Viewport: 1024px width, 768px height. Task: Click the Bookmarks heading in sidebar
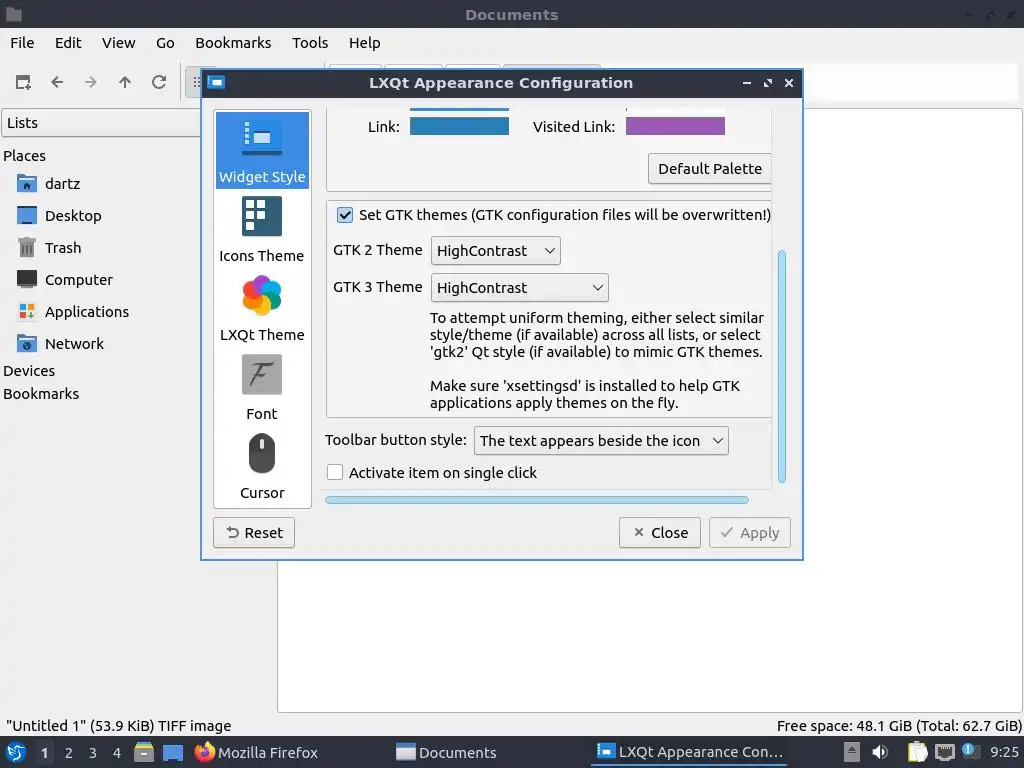41,394
